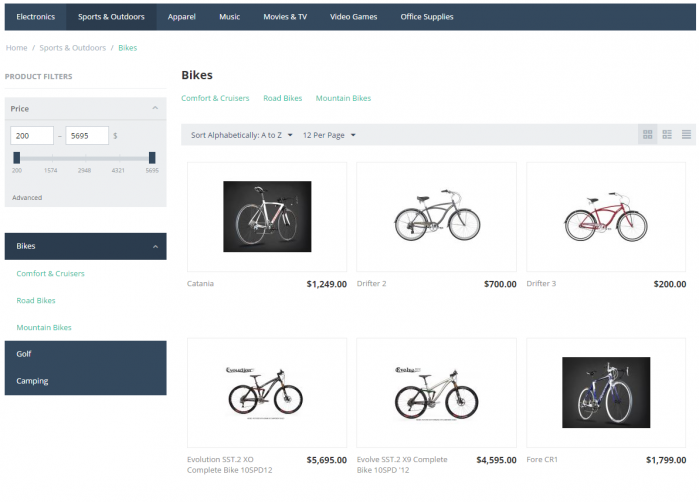Click the Drifter 3 product name
700x502 pixels.
tap(541, 284)
